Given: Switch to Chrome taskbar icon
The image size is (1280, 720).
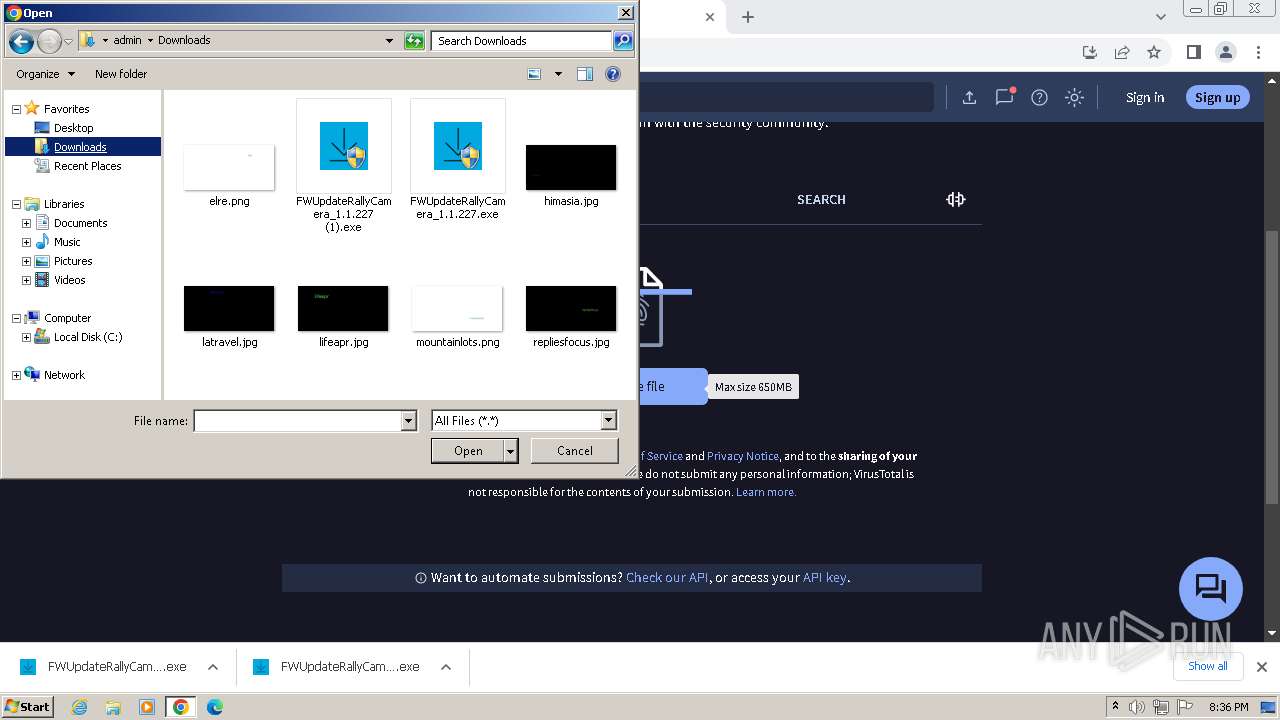Looking at the screenshot, I should (x=181, y=707).
